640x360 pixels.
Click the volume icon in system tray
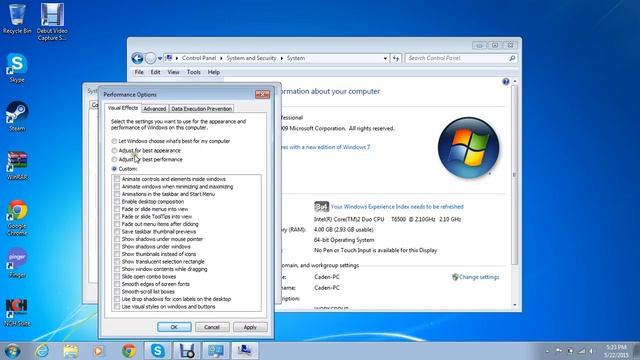tap(591, 351)
